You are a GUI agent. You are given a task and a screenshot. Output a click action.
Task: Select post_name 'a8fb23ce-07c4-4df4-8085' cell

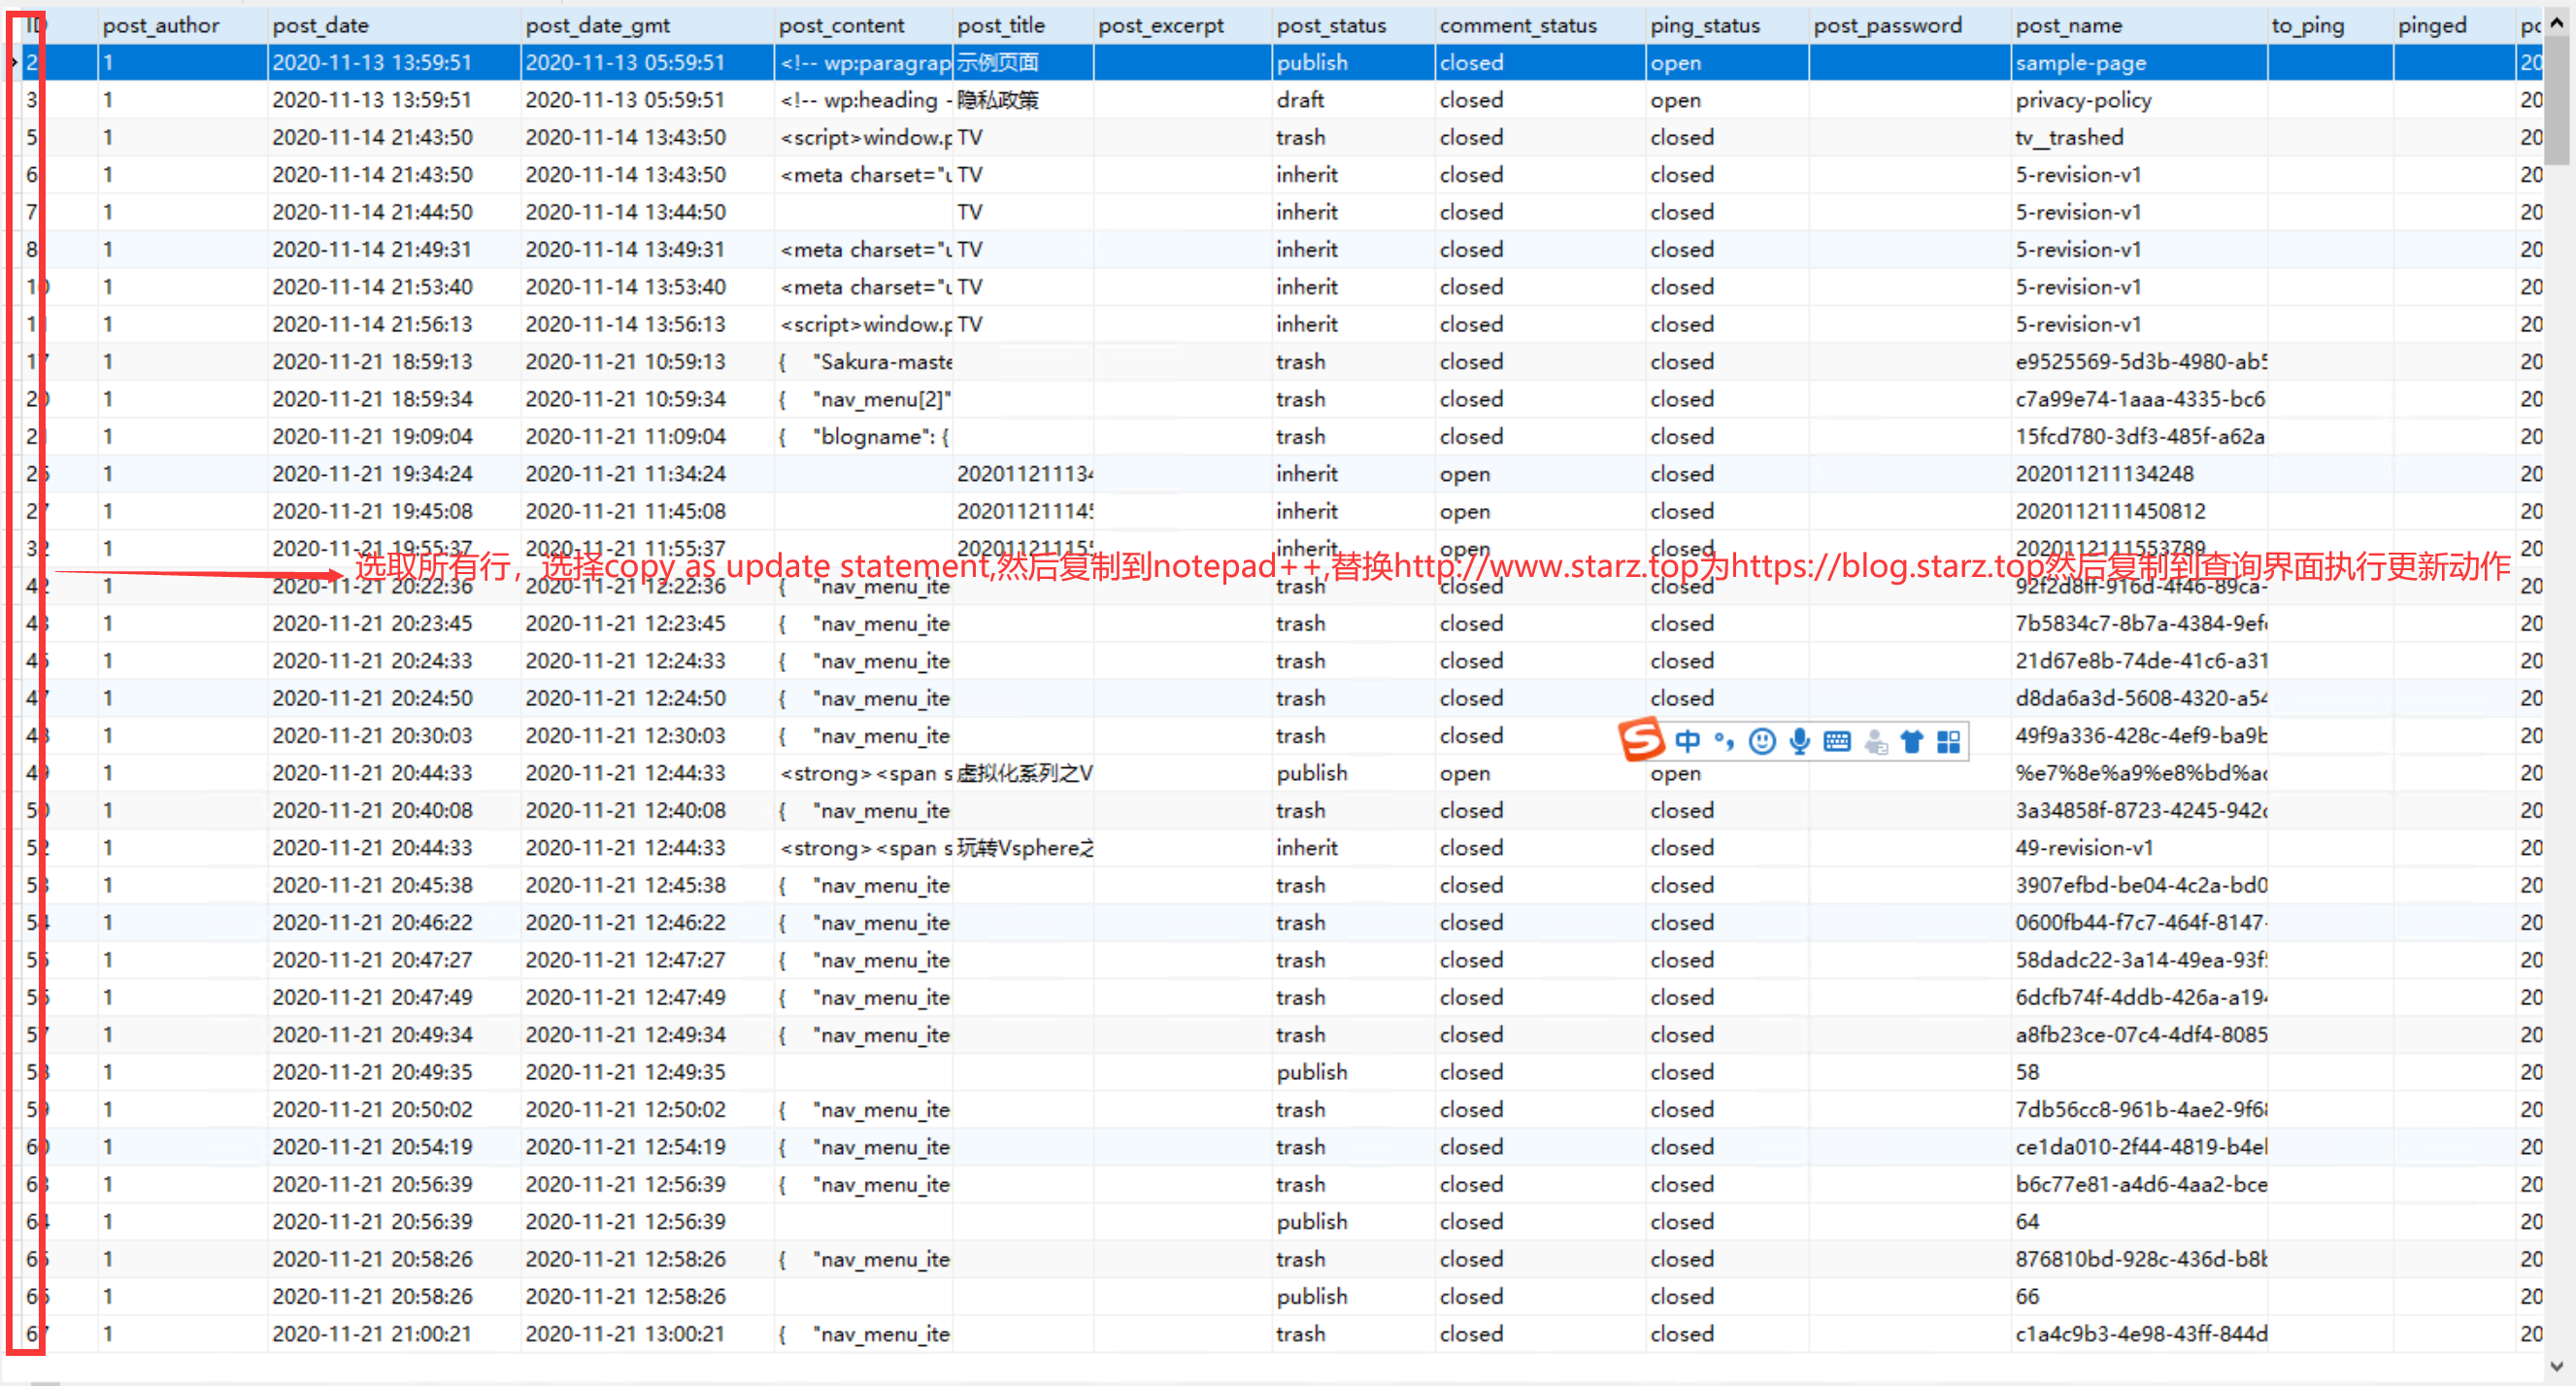point(2139,1034)
